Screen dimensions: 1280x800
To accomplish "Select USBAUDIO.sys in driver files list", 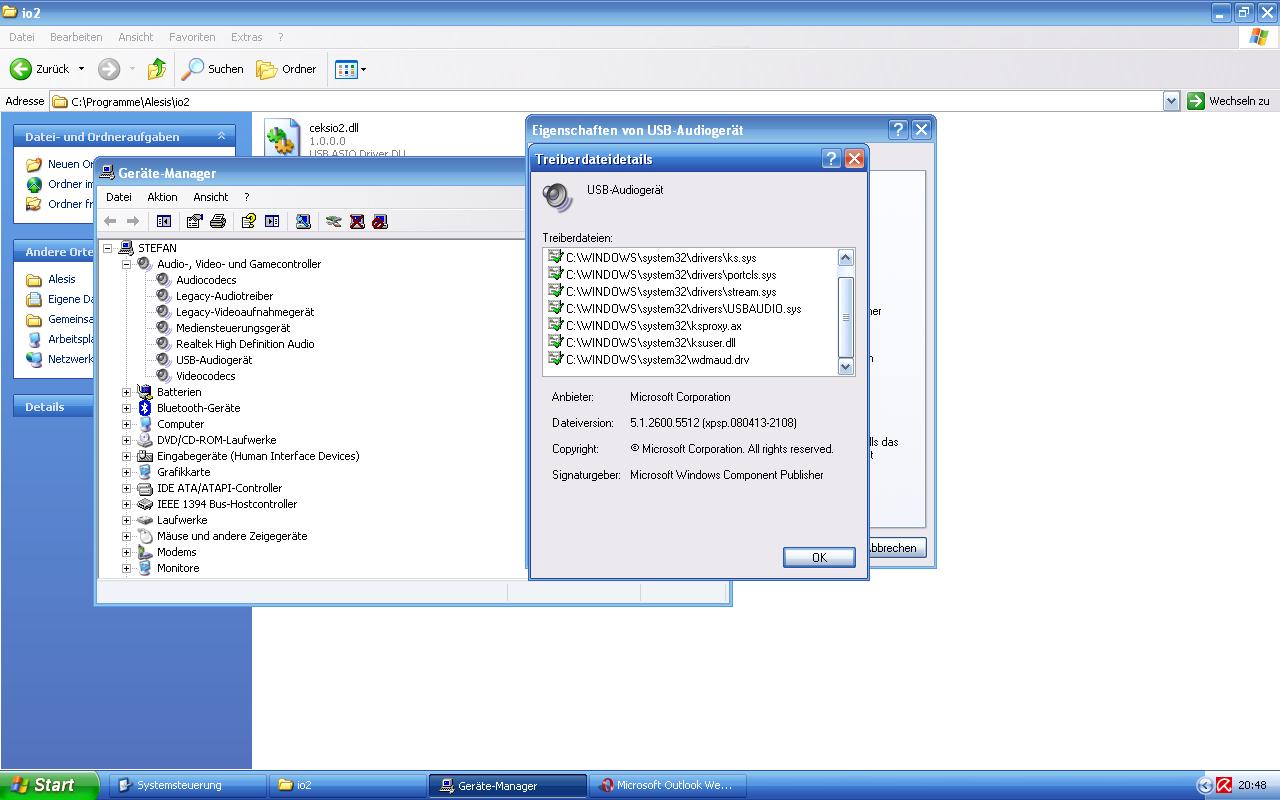I will (683, 309).
